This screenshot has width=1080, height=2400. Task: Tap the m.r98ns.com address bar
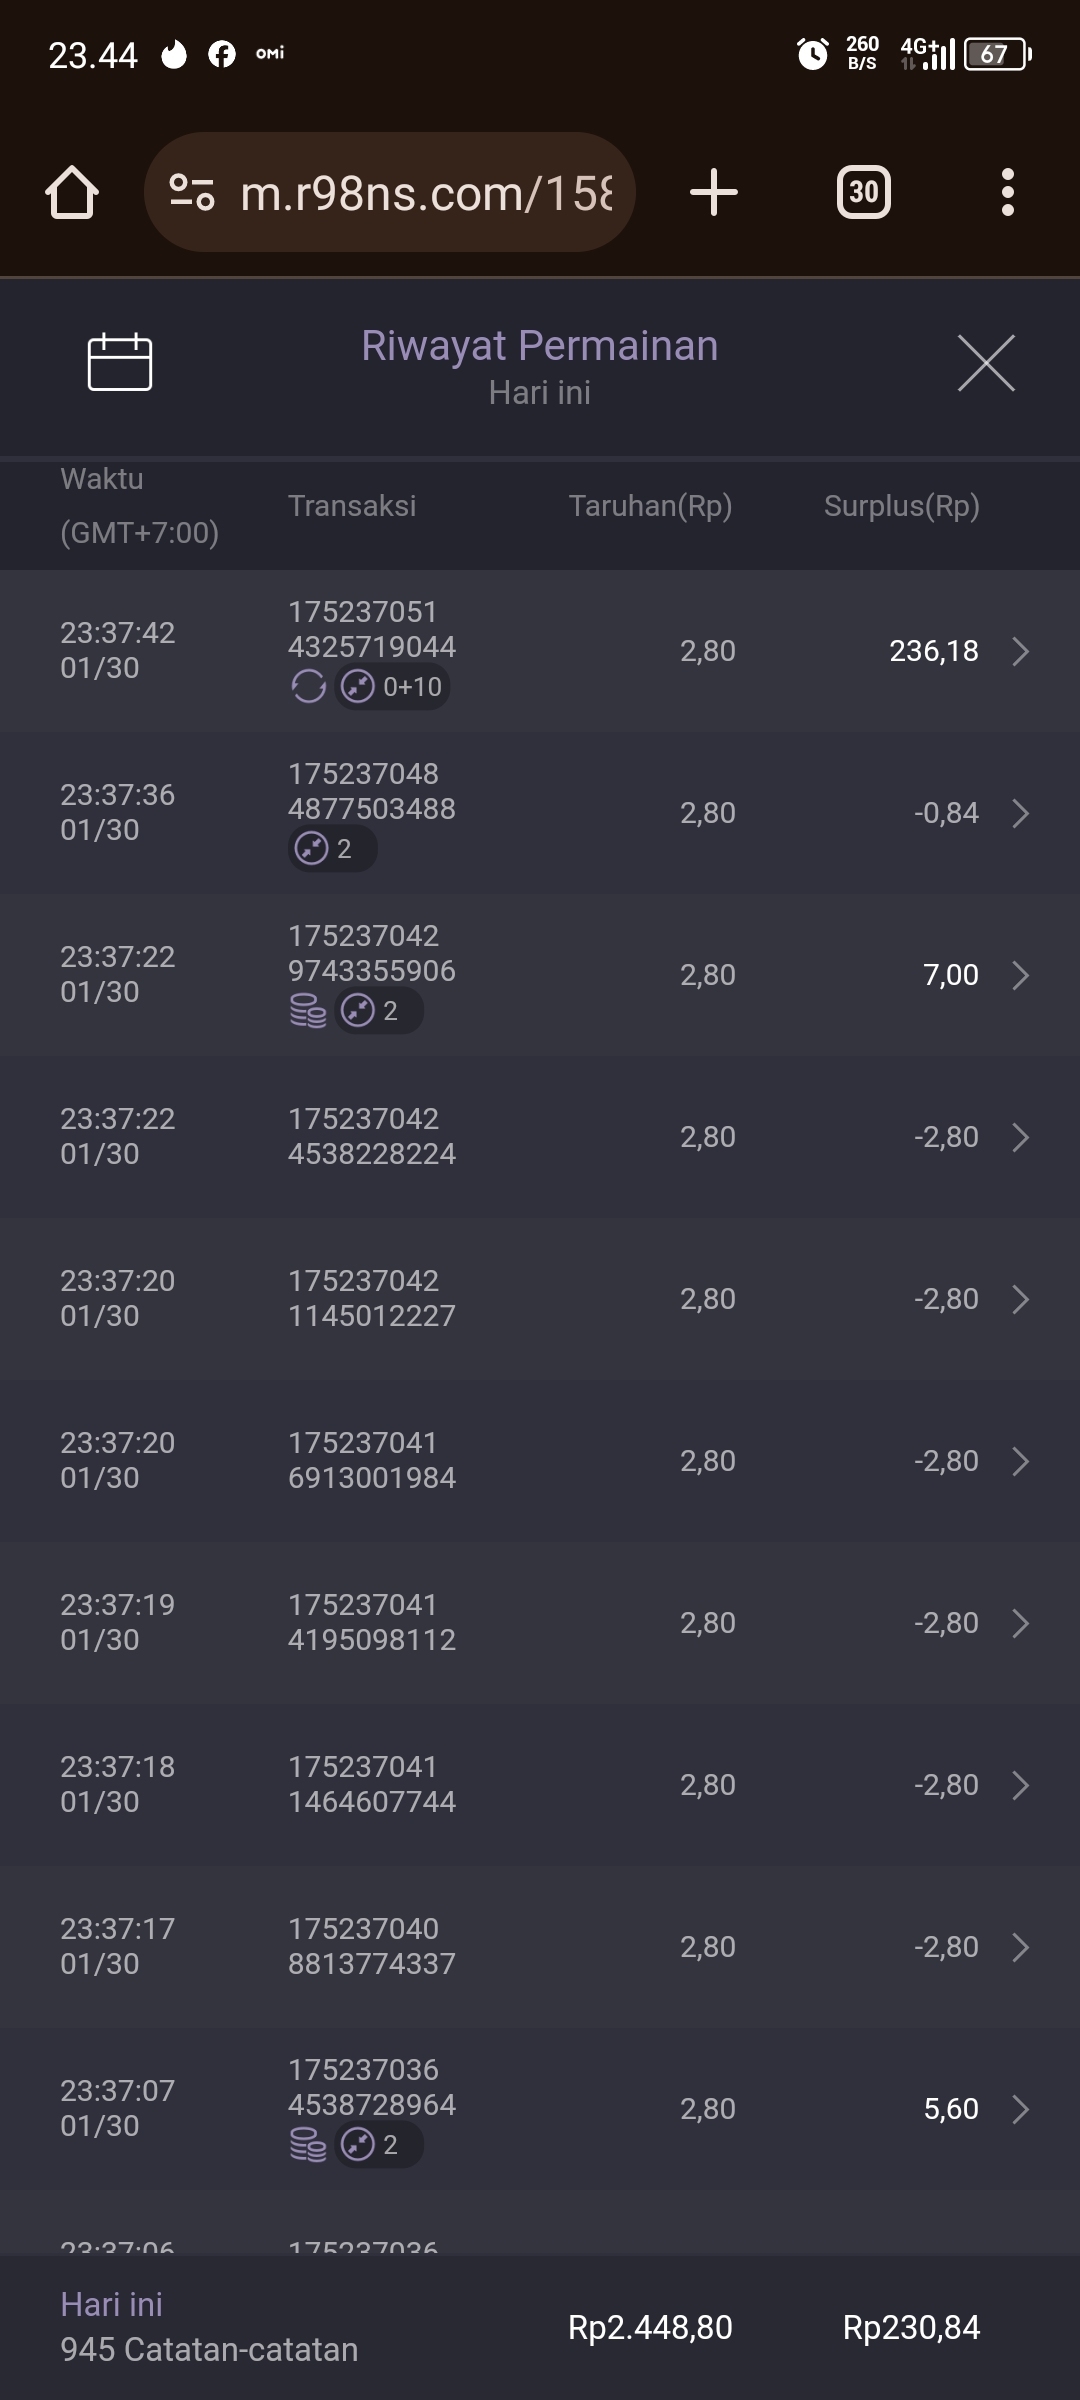[425, 192]
